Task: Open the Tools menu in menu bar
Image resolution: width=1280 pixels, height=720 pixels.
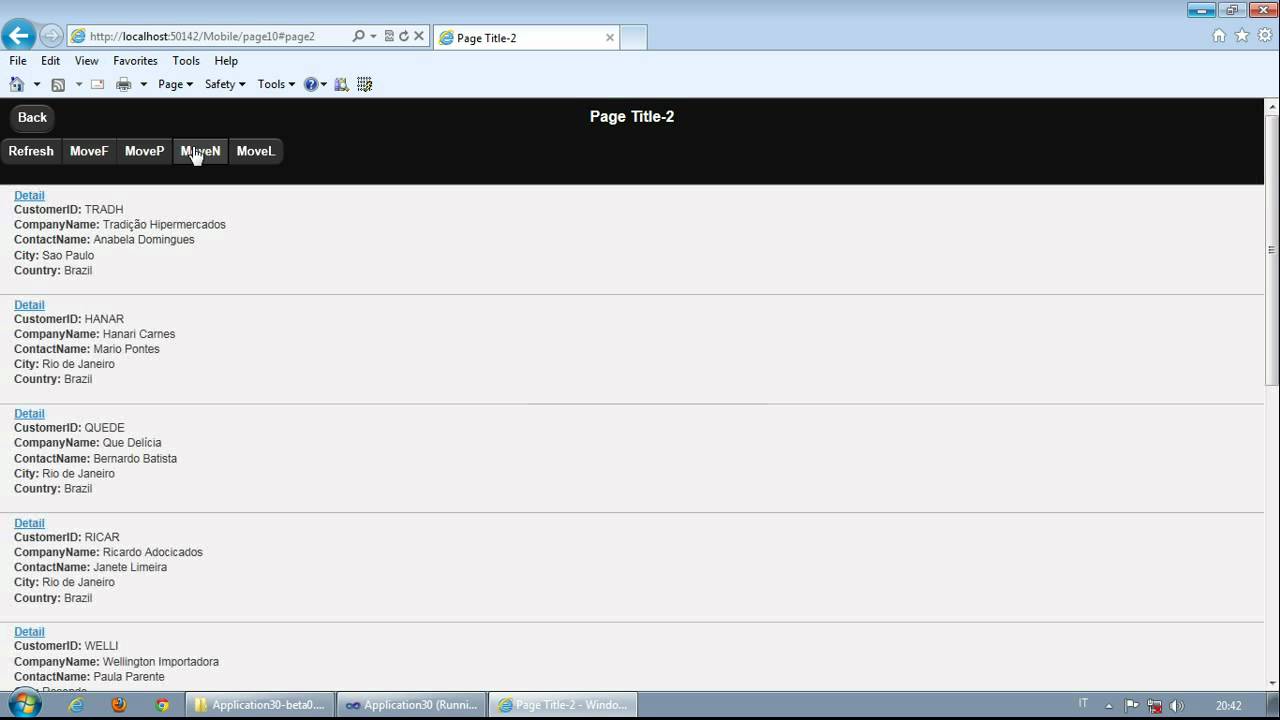Action: click(186, 61)
